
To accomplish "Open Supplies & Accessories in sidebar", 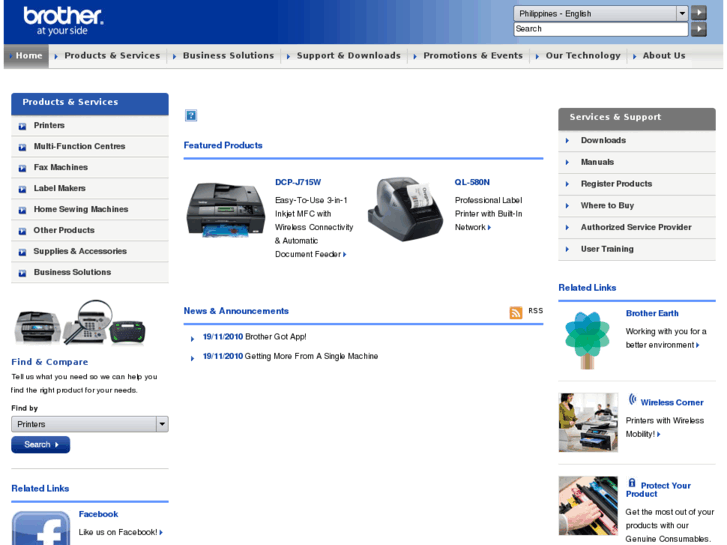I will pos(80,251).
